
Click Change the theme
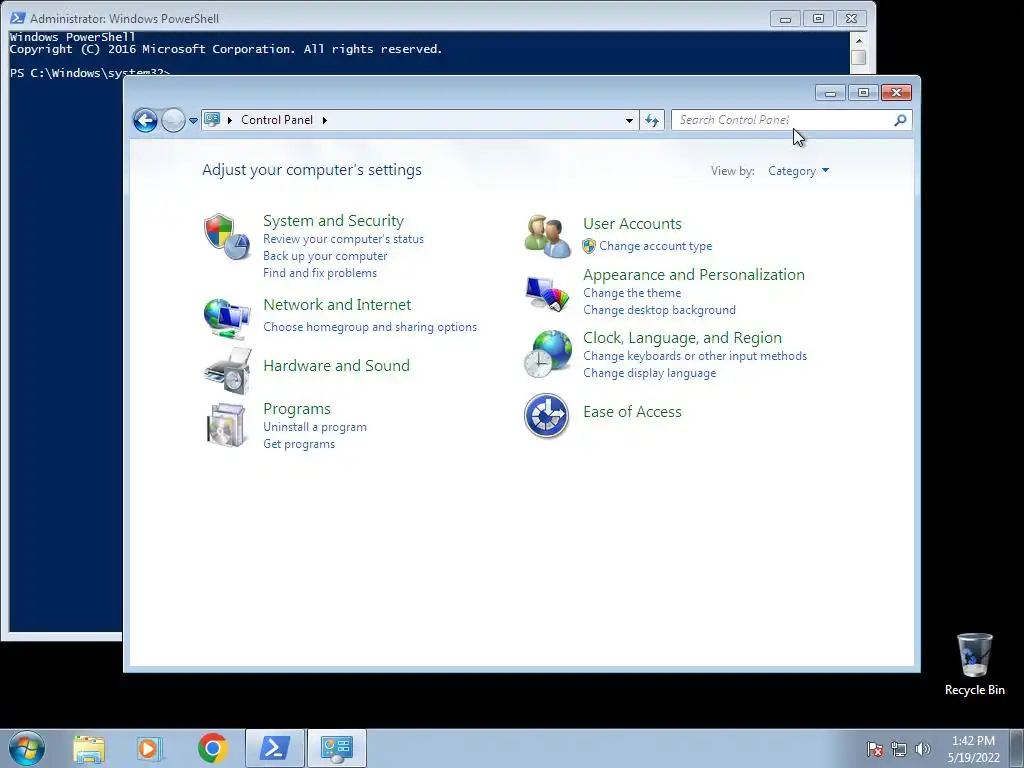(632, 293)
